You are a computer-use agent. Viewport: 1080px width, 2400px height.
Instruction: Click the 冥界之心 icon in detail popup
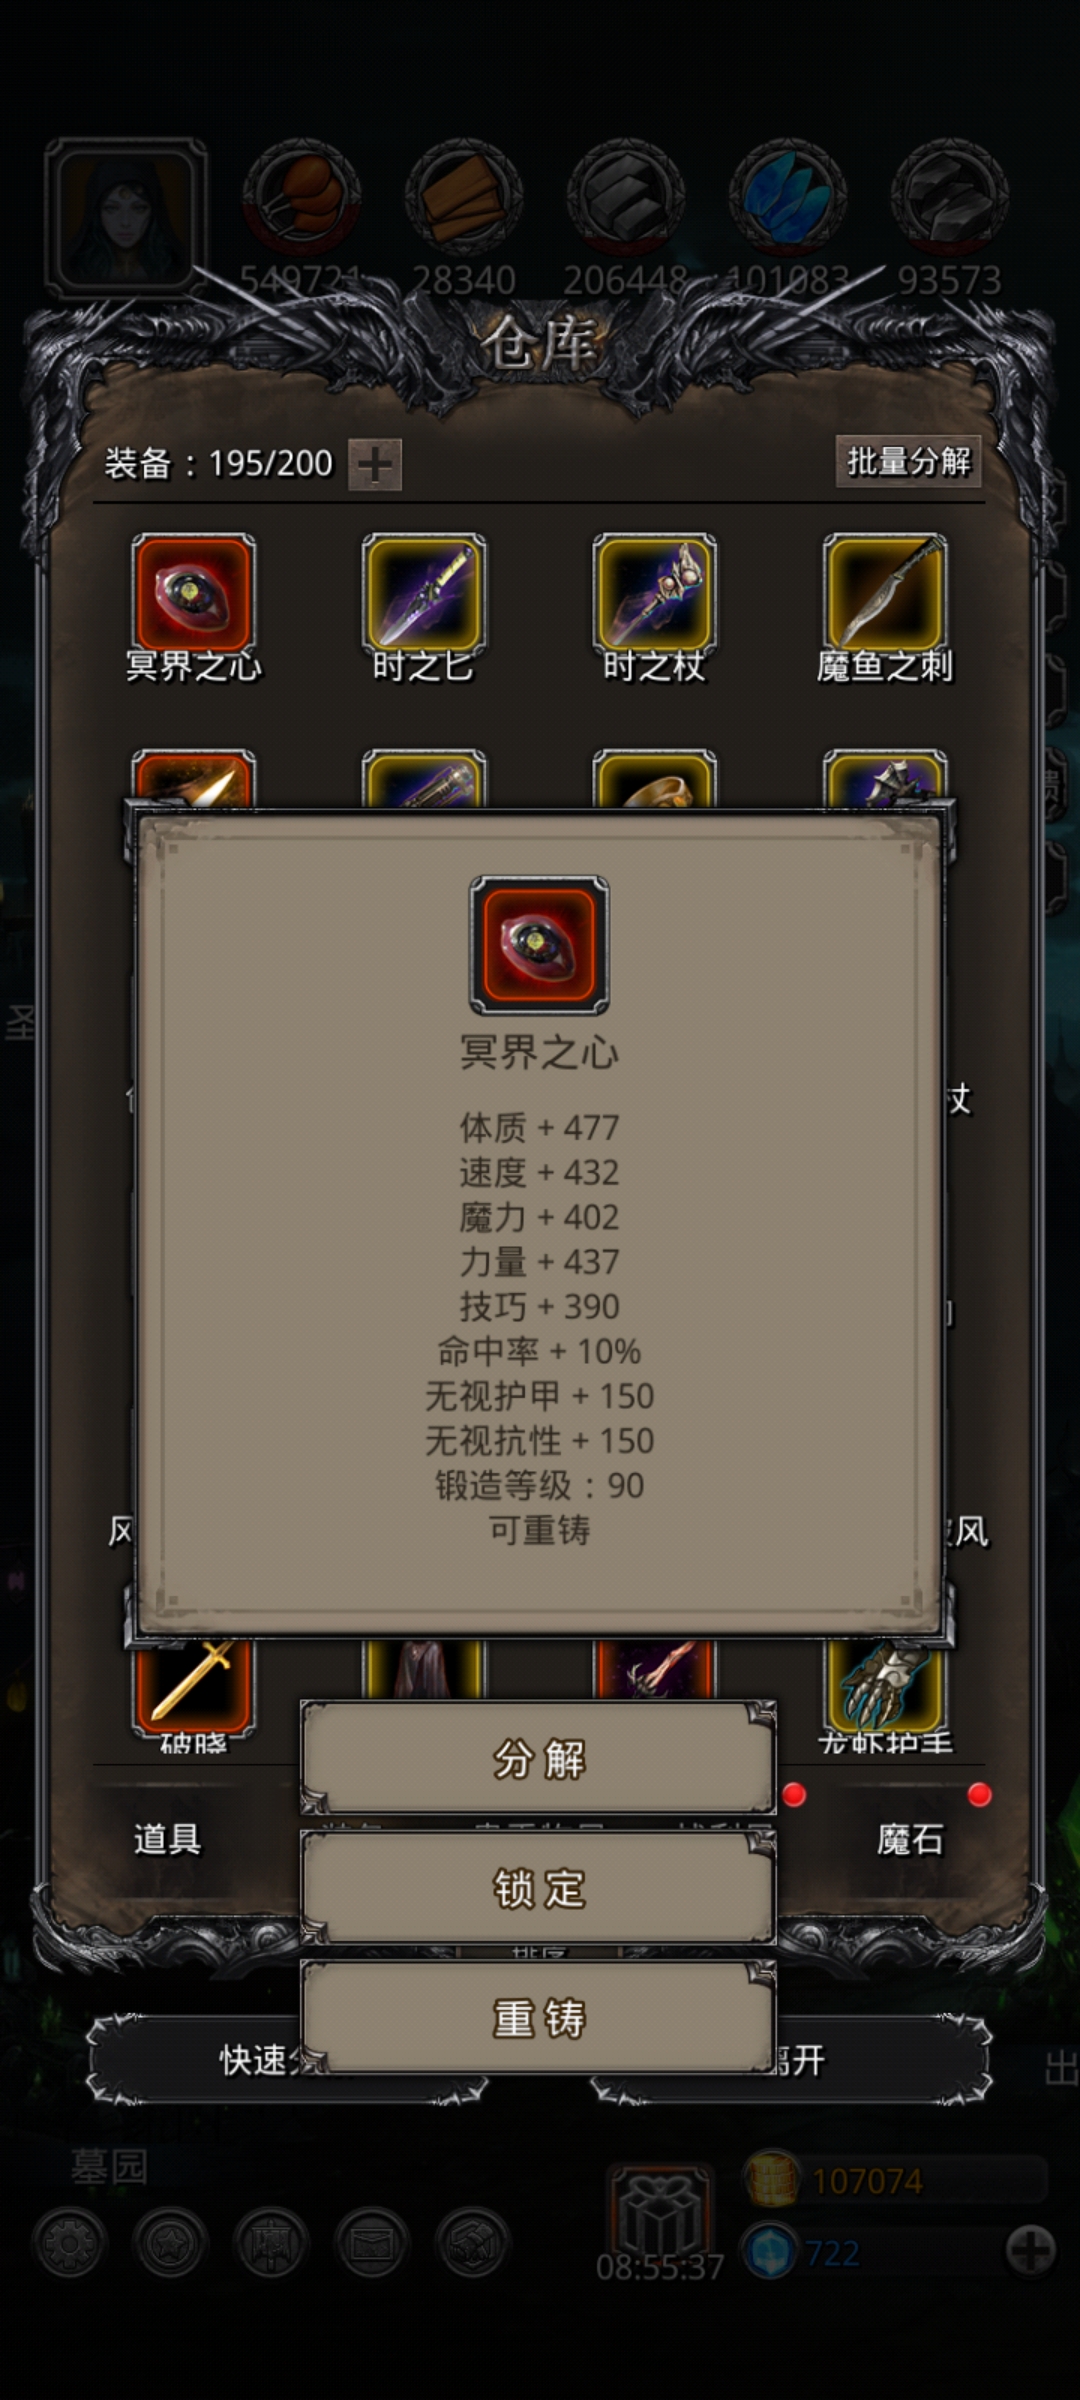[x=539, y=945]
